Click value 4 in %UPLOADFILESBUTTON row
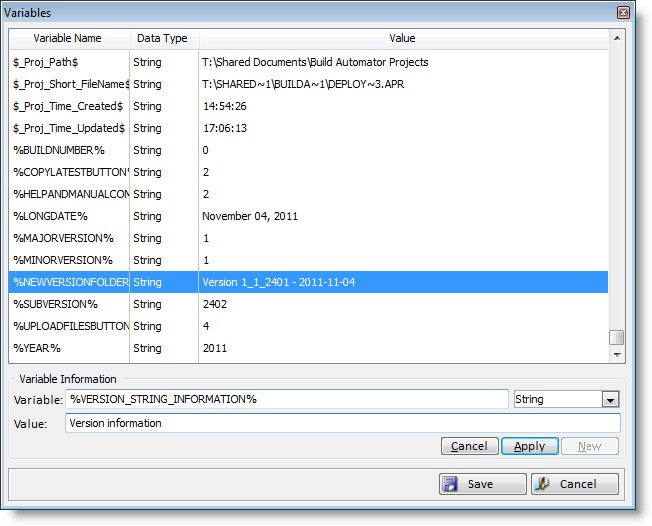652x526 pixels. (206, 326)
